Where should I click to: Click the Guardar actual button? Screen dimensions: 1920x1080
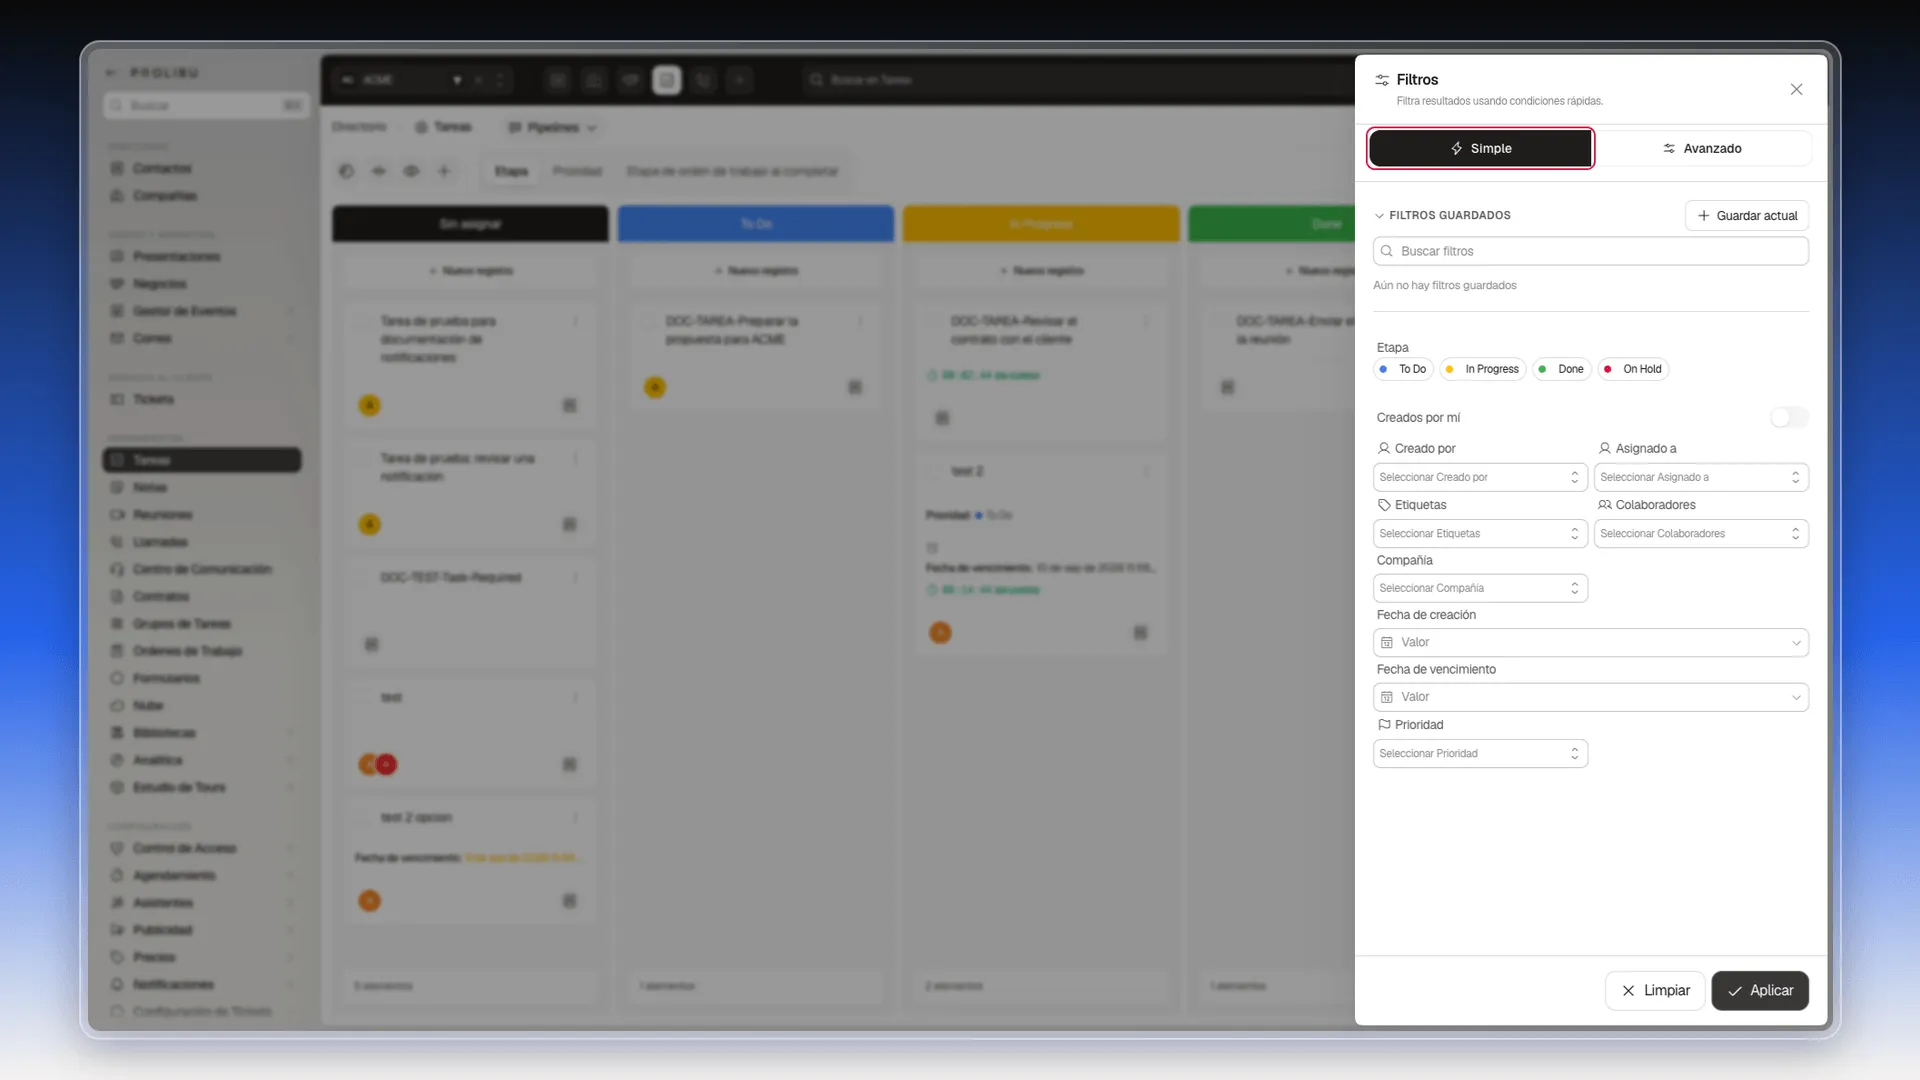pos(1746,215)
